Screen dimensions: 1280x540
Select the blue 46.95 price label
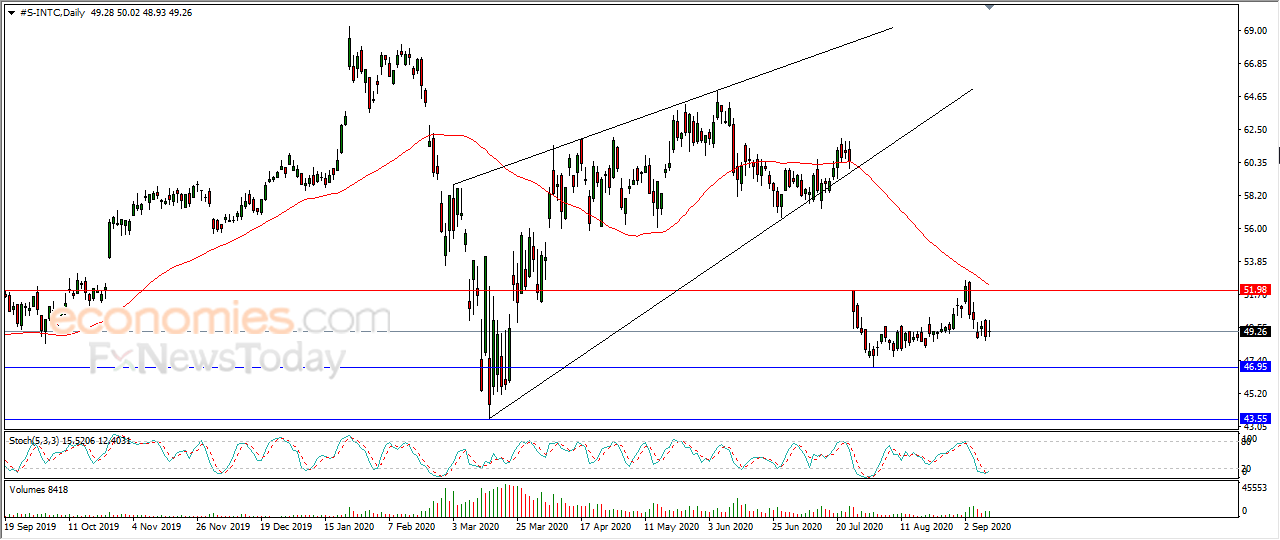pos(1254,367)
